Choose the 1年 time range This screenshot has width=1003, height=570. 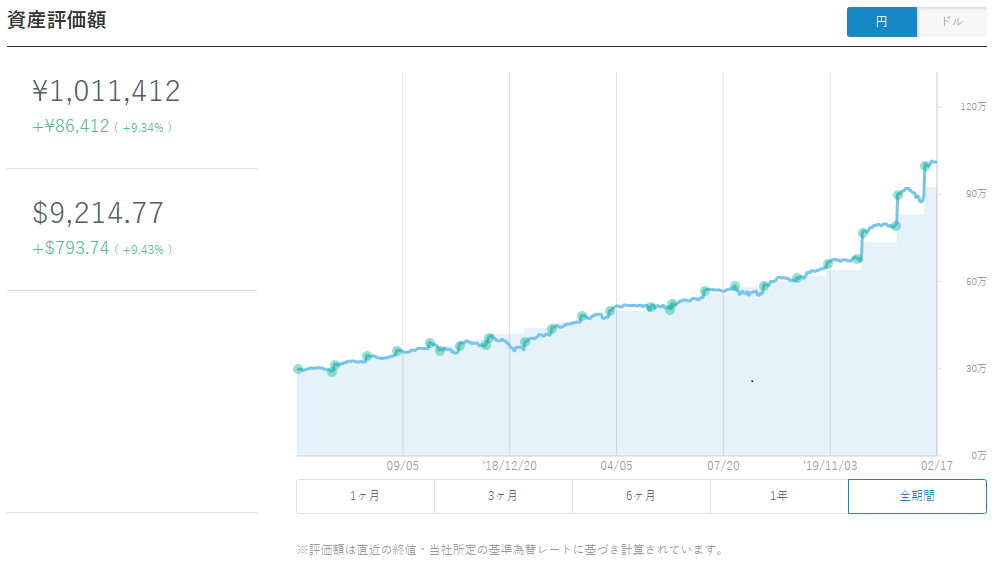[x=779, y=496]
